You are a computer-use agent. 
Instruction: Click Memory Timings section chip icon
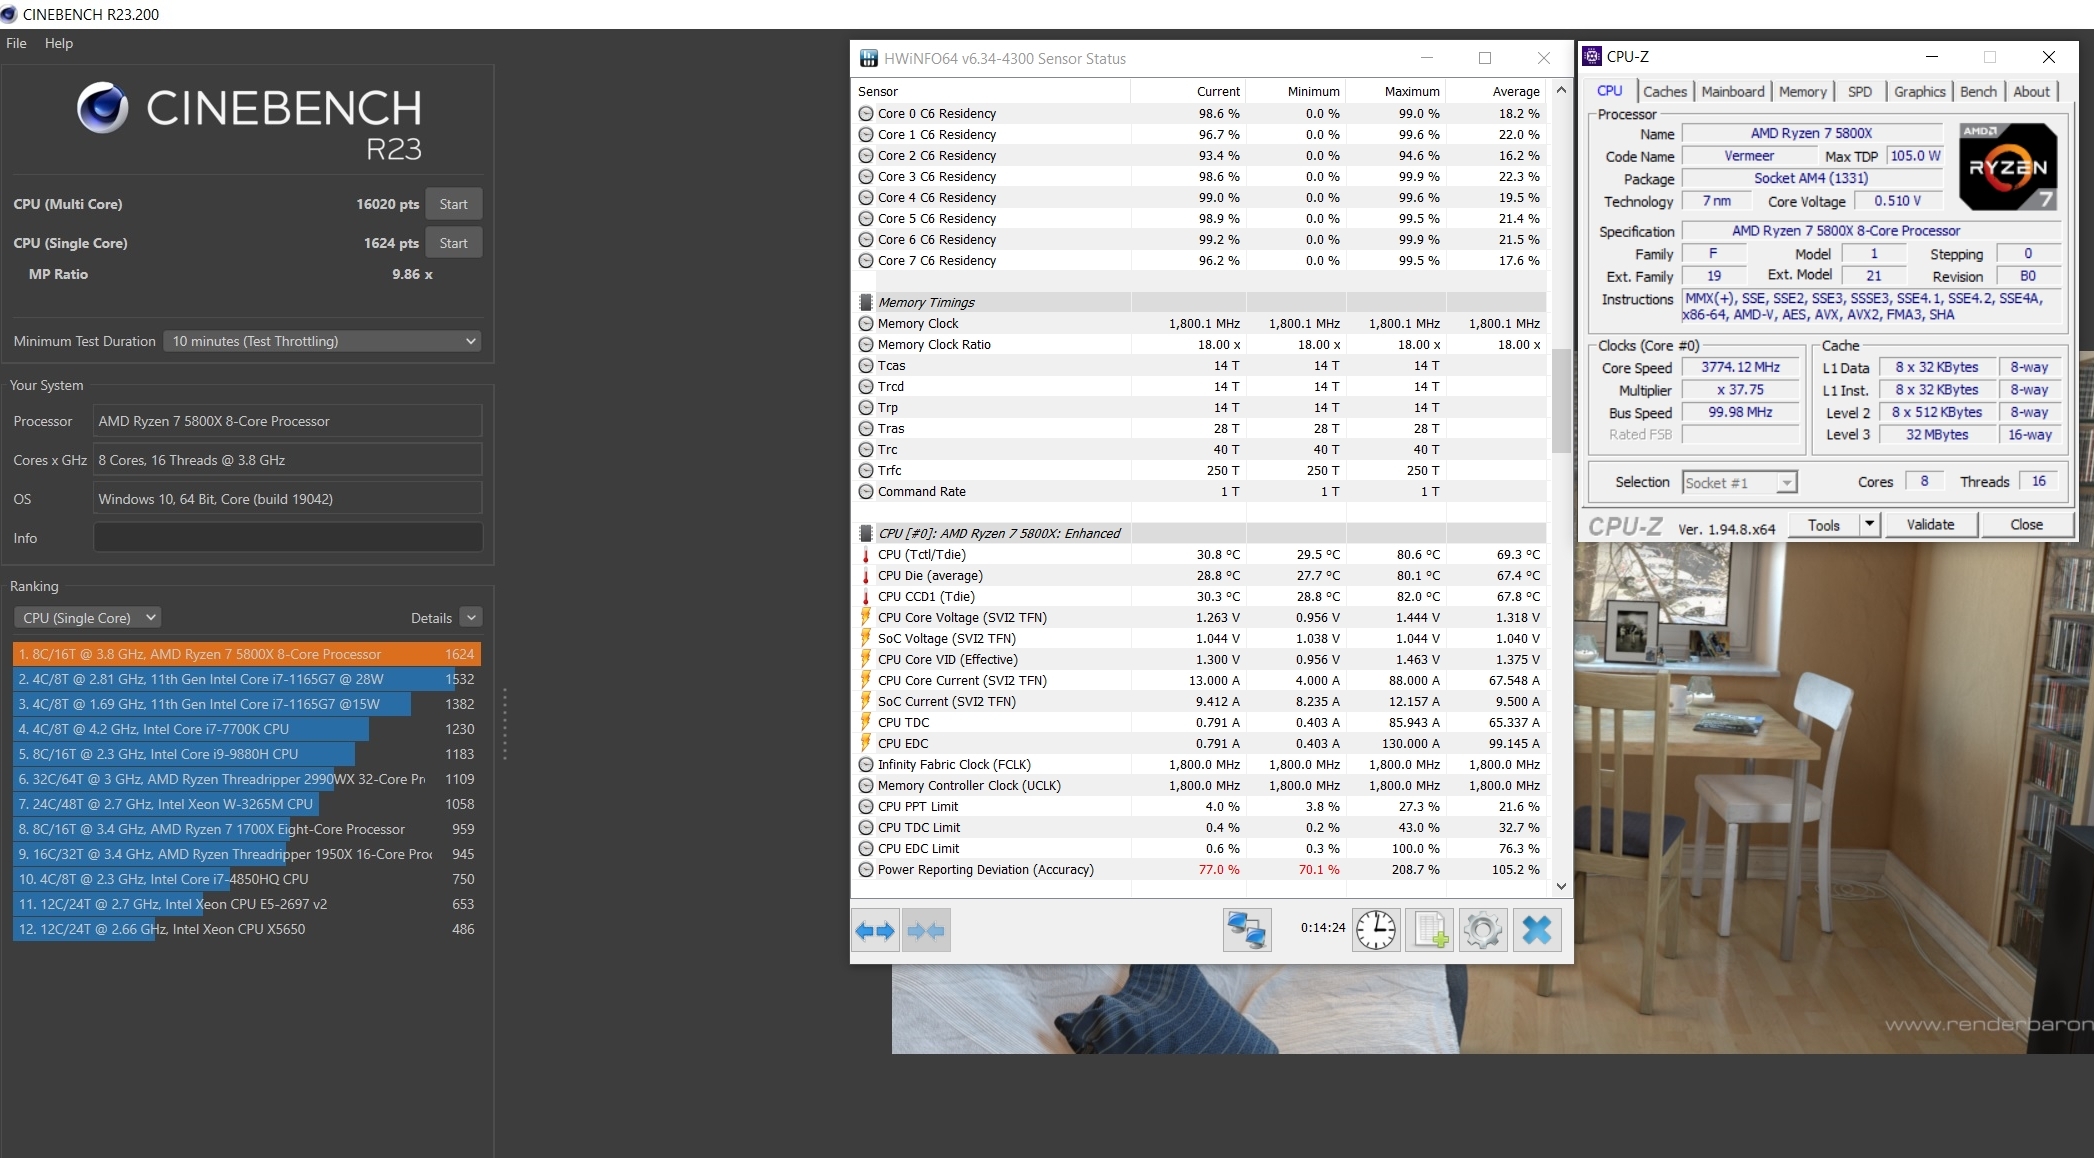tap(866, 303)
